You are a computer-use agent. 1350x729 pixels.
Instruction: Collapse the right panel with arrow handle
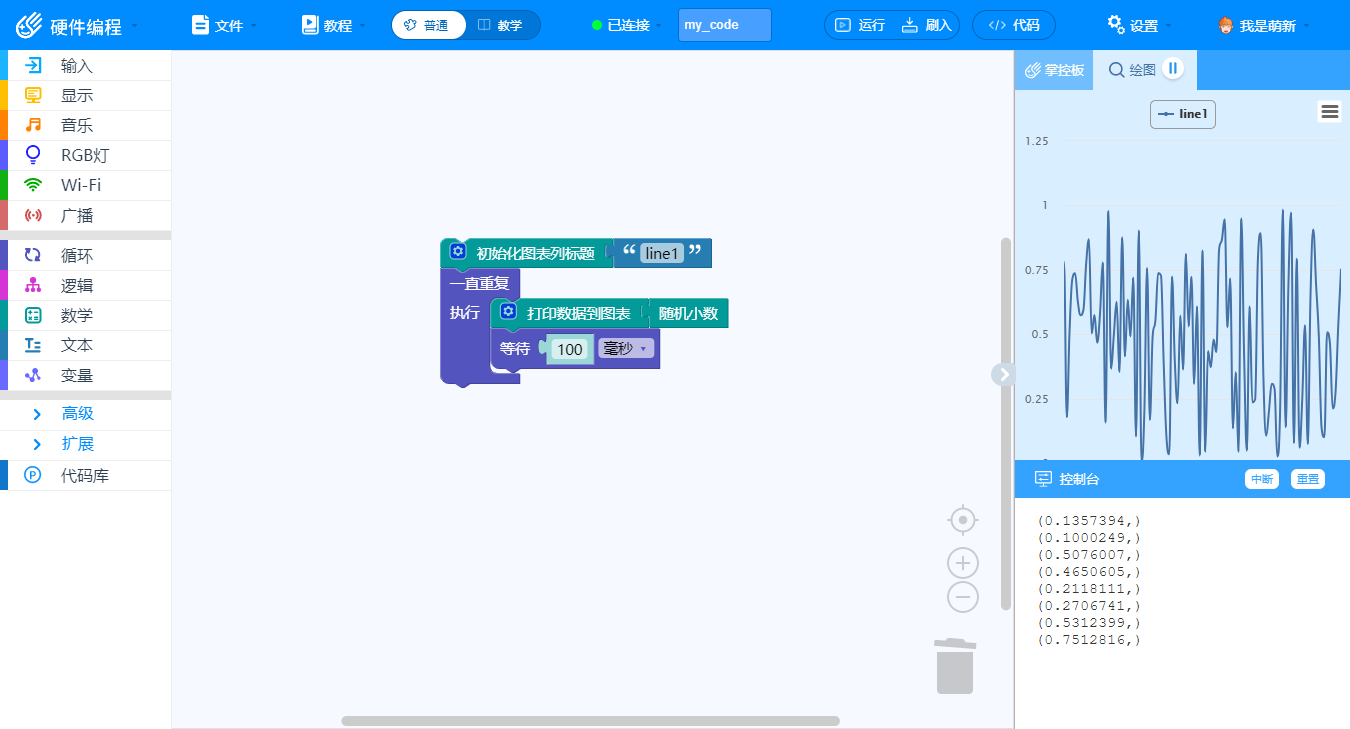(x=1003, y=374)
